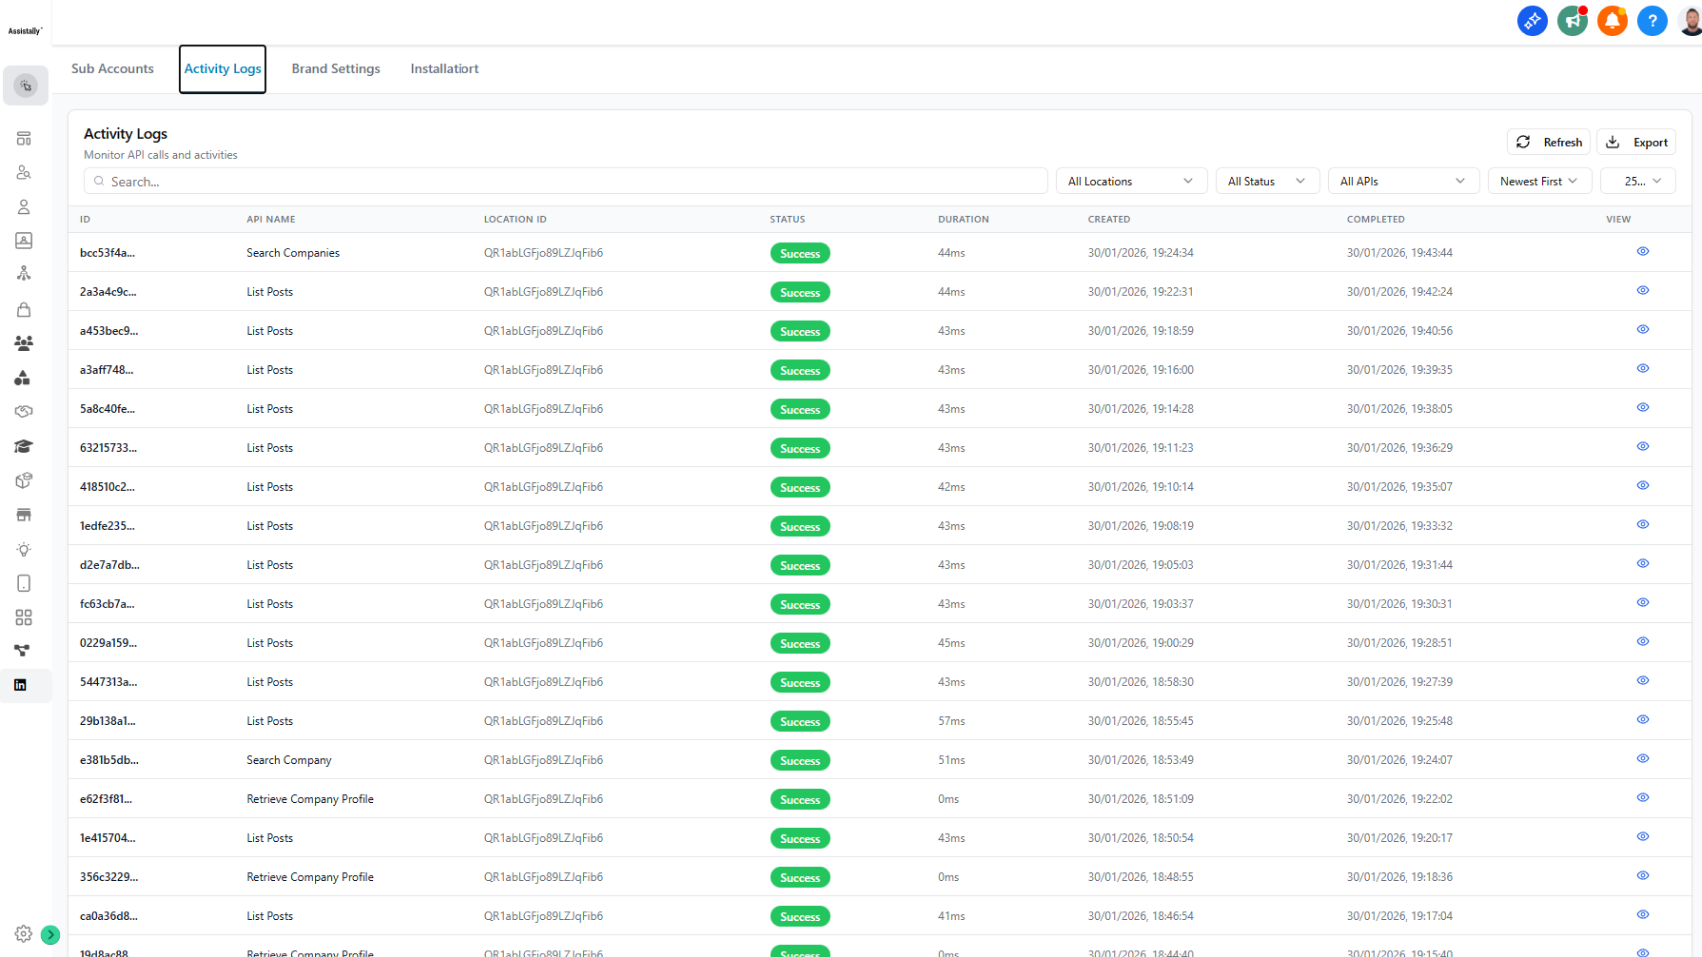Expand the All Status filter
This screenshot has width=1702, height=957.
[1266, 181]
